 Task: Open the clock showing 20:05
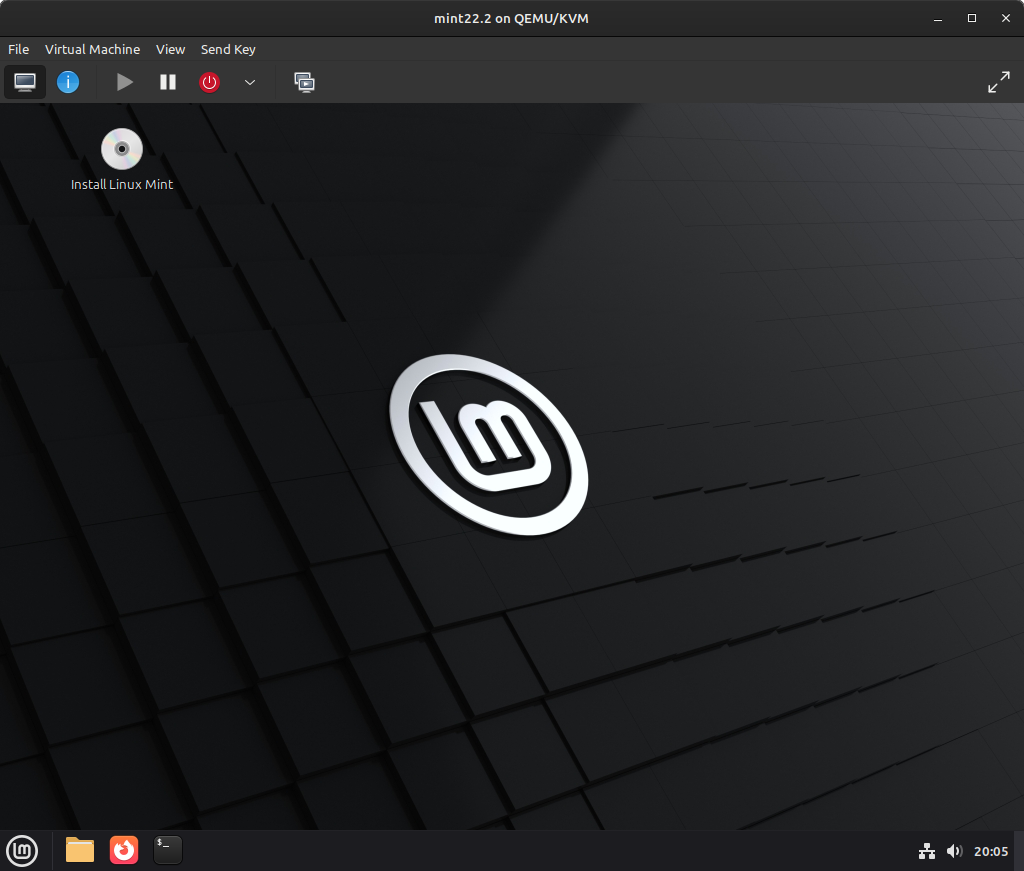click(991, 851)
